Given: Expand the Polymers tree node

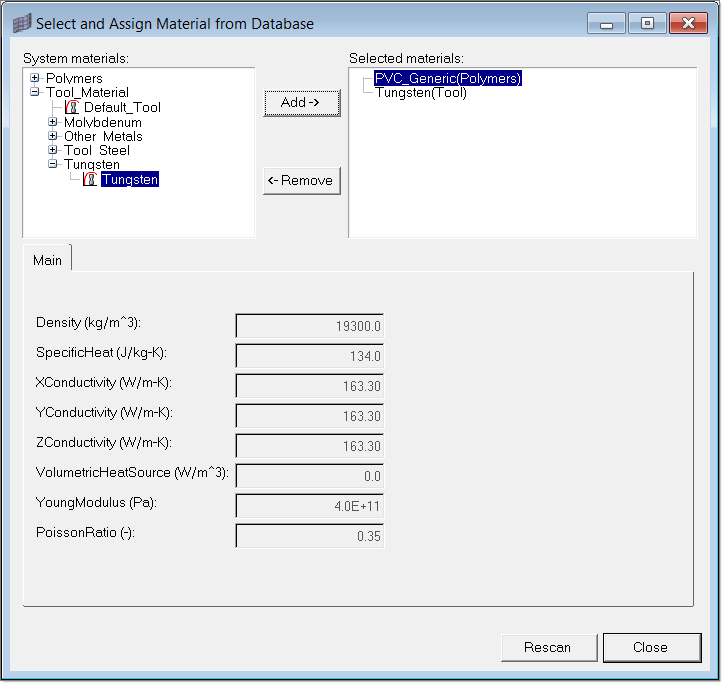Looking at the screenshot, I should click(35, 78).
